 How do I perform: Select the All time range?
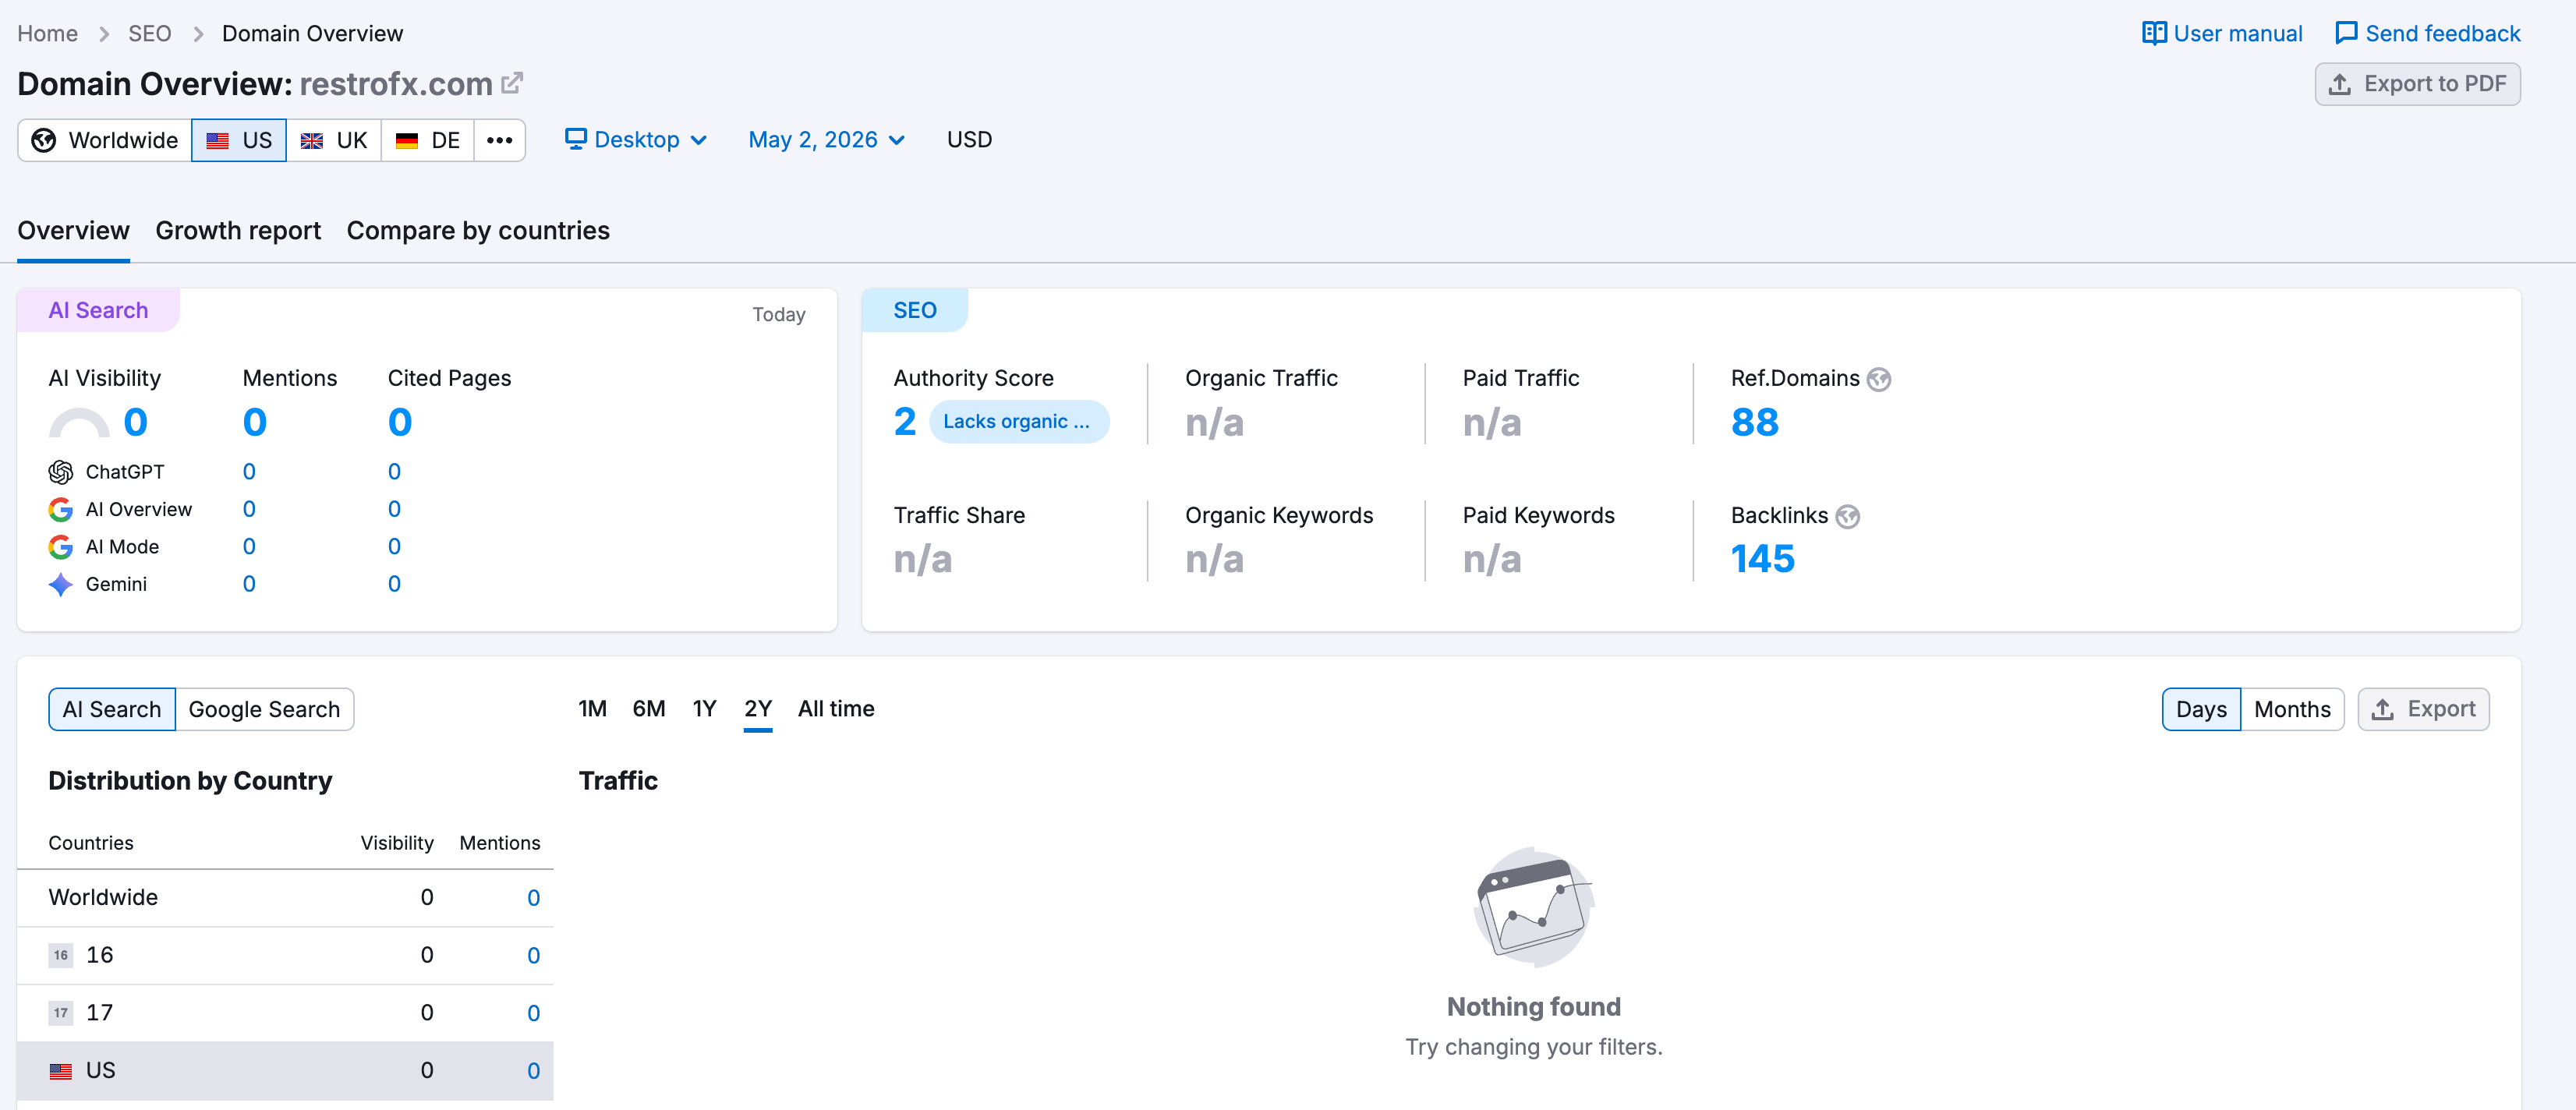836,709
